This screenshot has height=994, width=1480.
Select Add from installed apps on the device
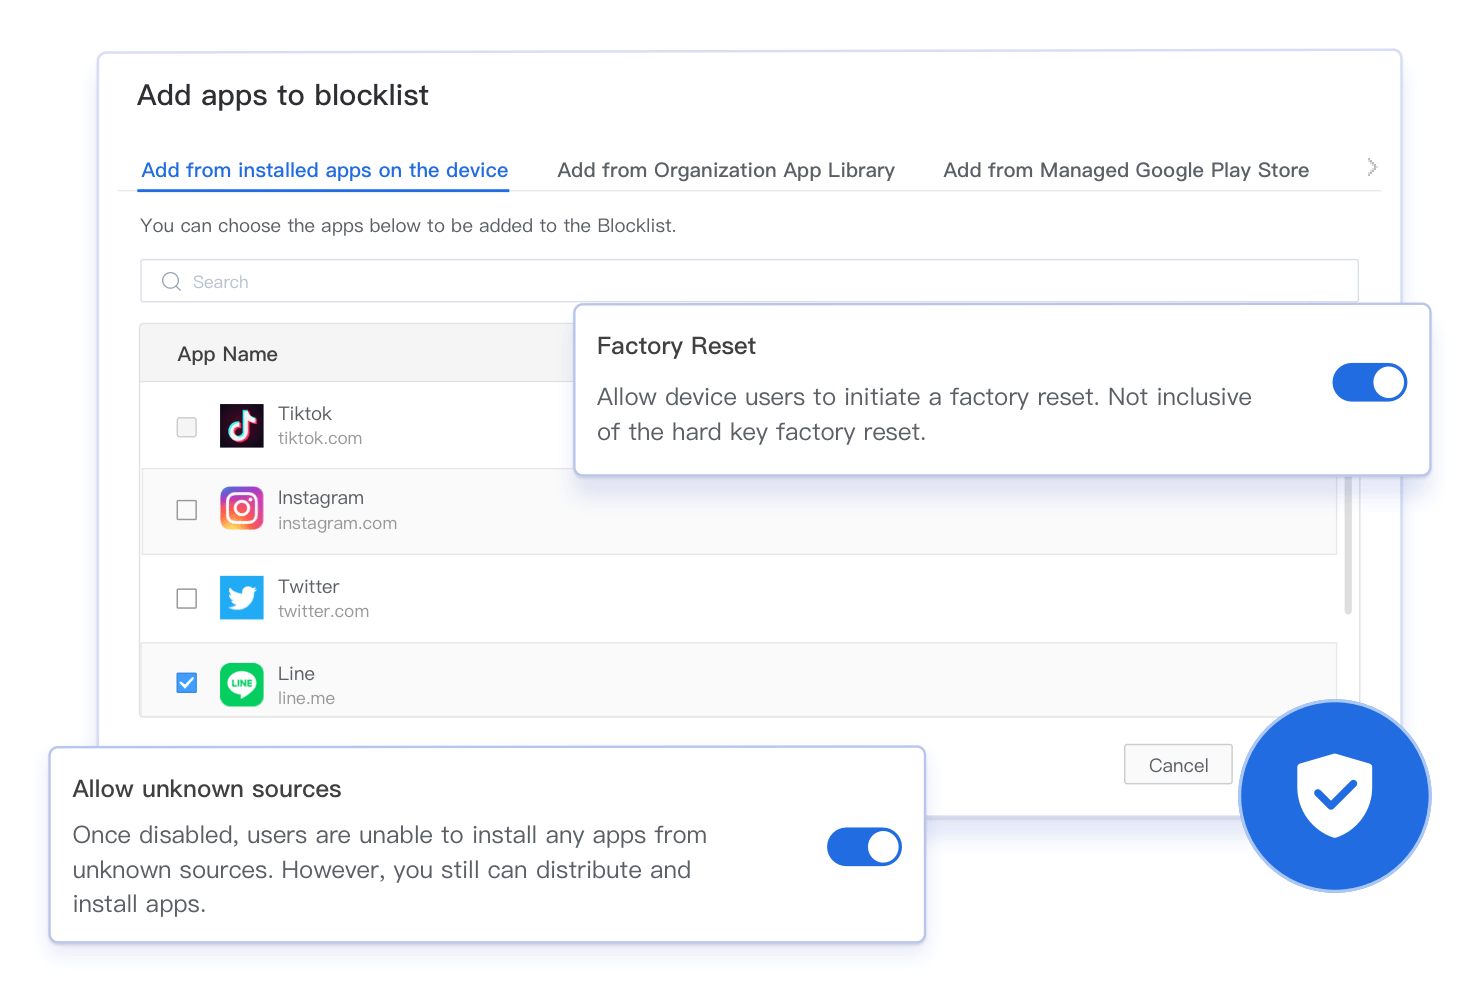(323, 170)
